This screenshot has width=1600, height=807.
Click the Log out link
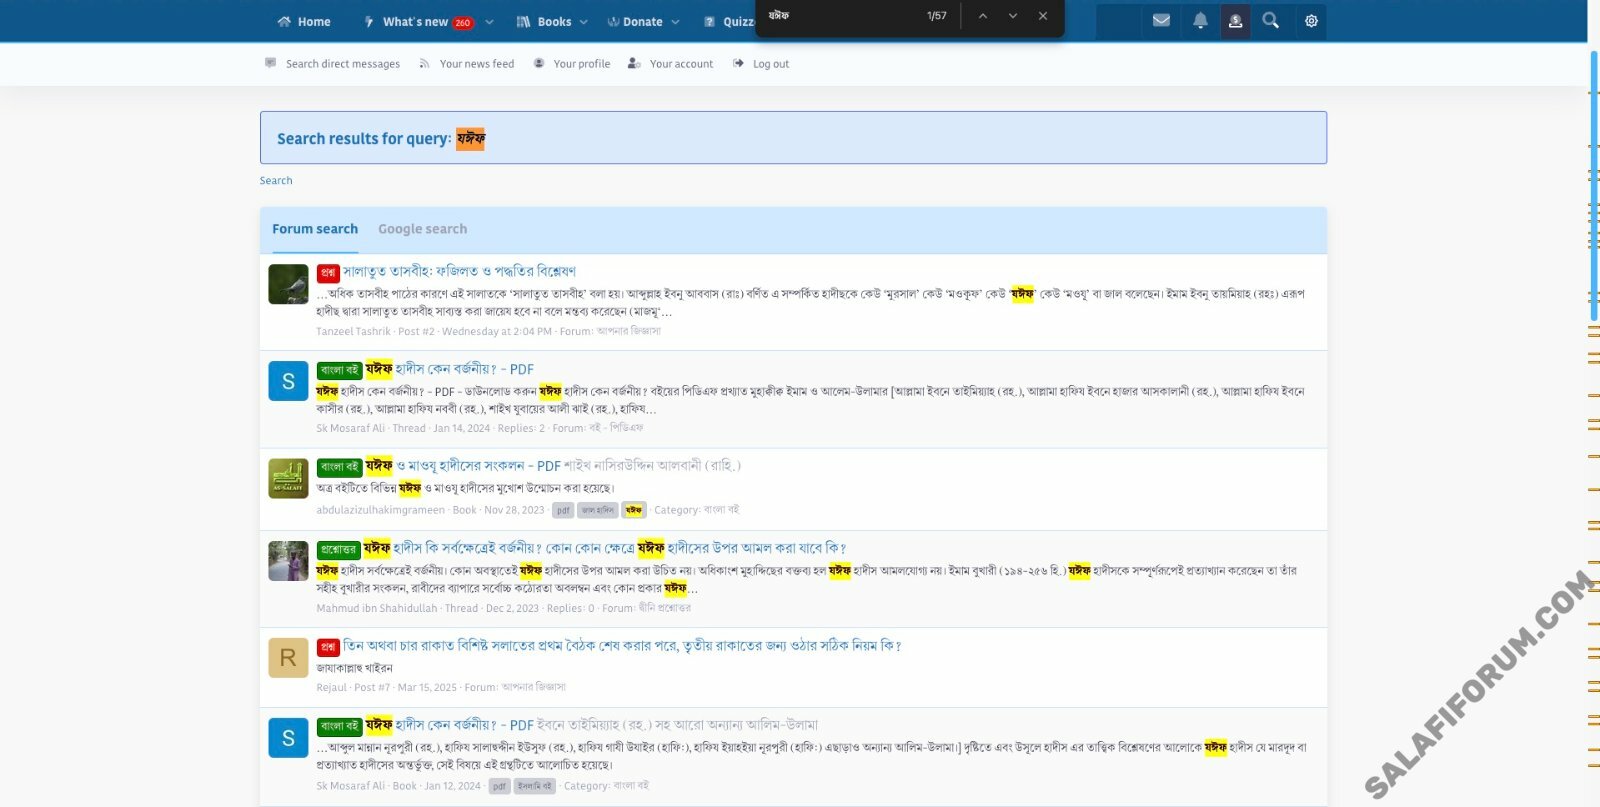tap(770, 64)
